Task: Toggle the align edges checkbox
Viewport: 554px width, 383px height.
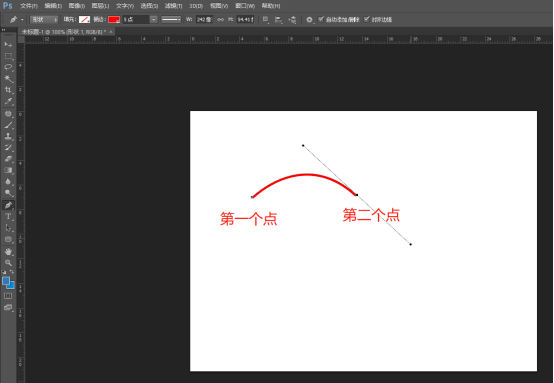Action: (x=366, y=19)
